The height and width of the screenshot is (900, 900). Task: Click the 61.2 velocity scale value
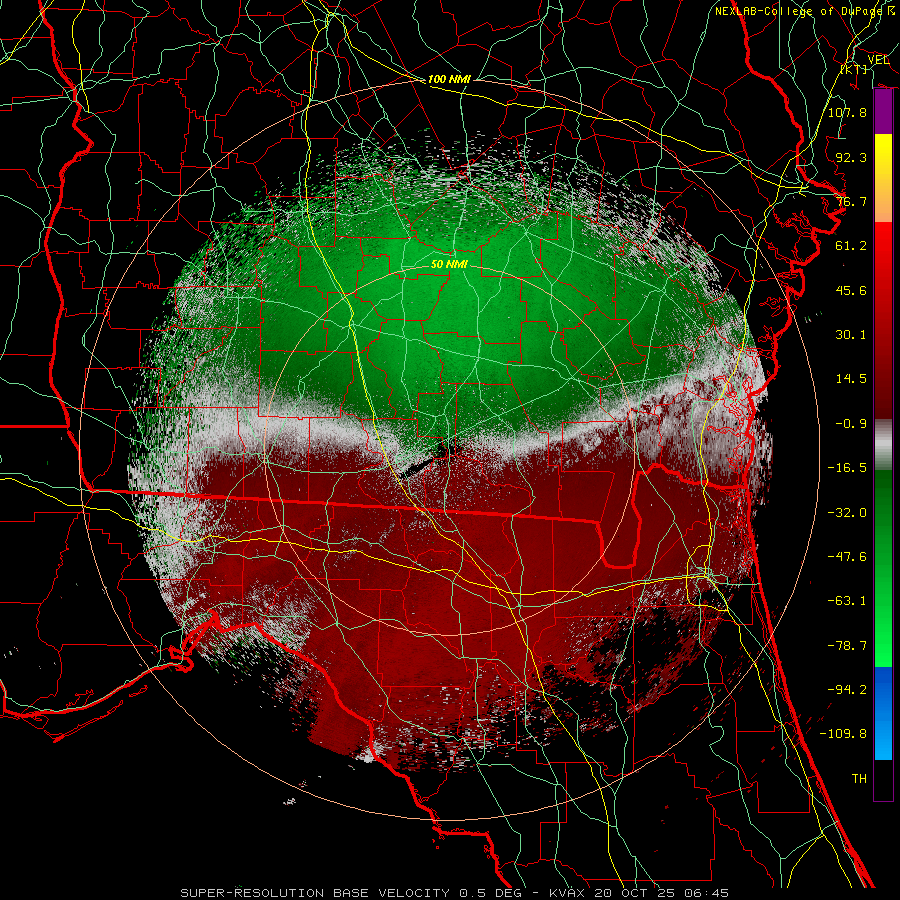[x=851, y=246]
